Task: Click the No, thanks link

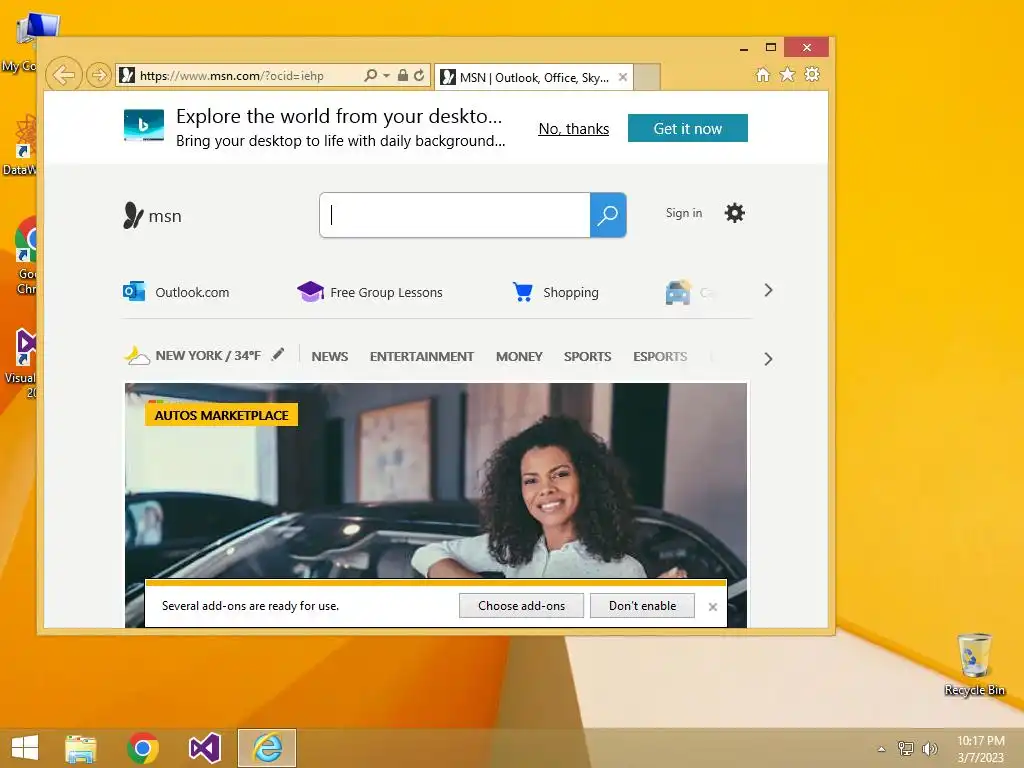Action: pyautogui.click(x=573, y=129)
